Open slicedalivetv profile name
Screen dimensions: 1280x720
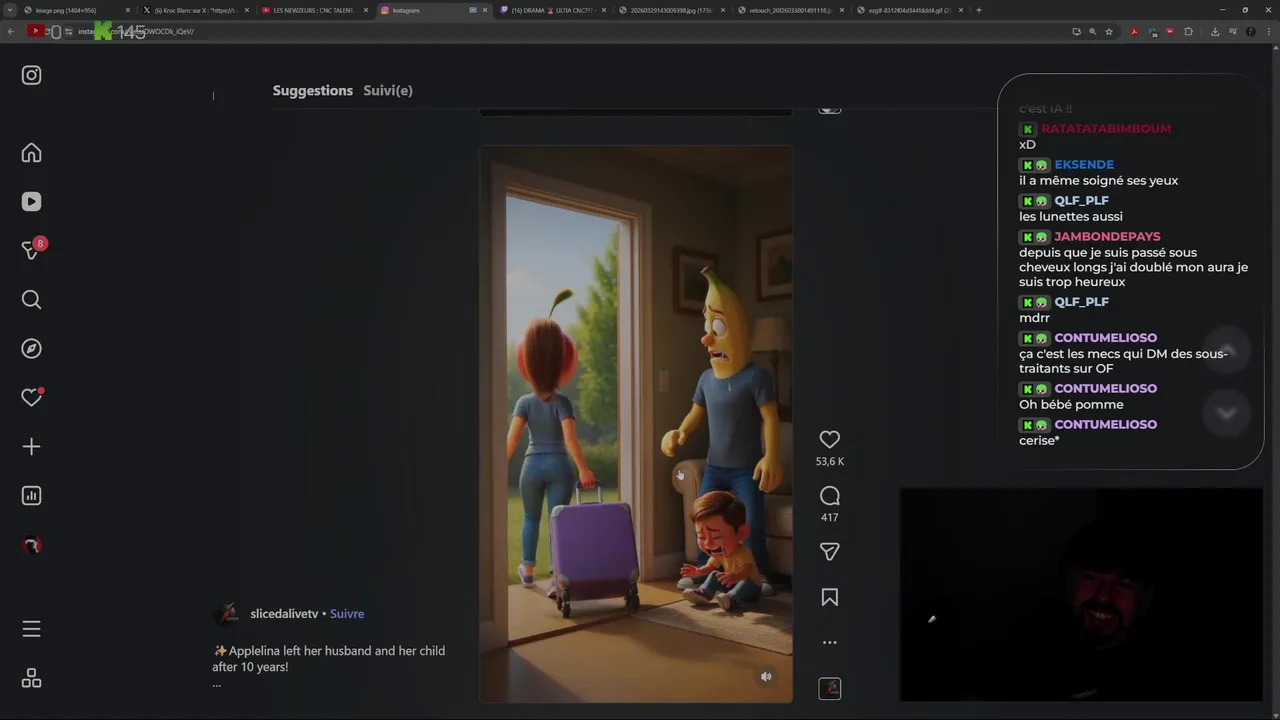tap(284, 614)
